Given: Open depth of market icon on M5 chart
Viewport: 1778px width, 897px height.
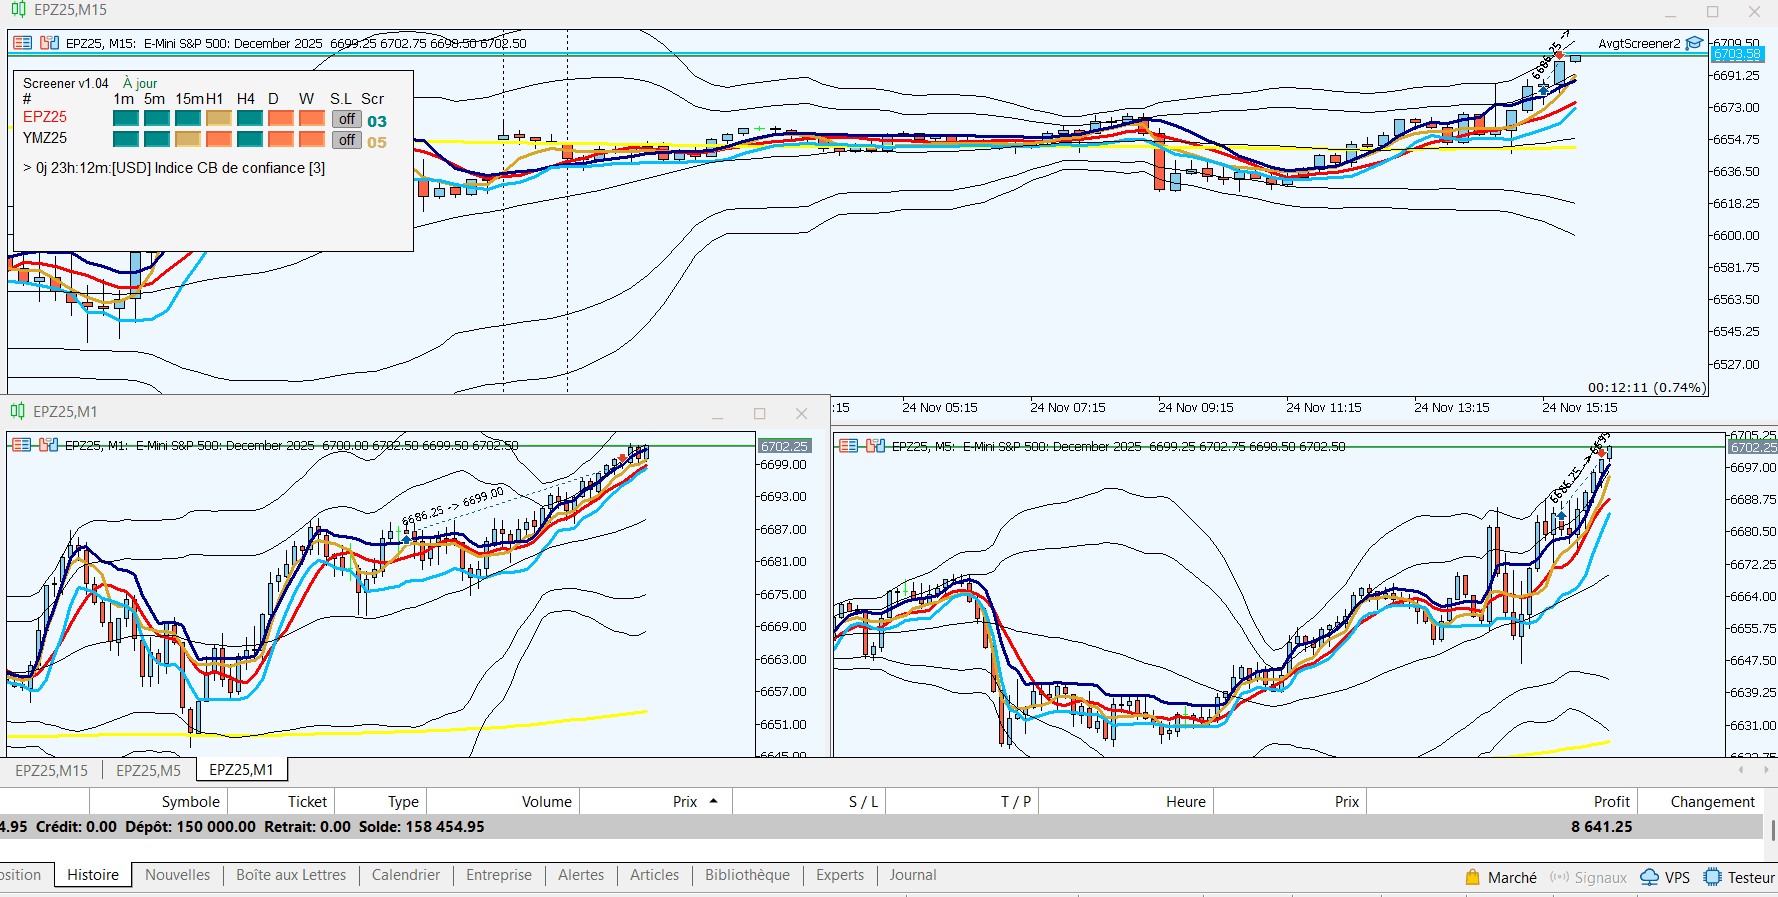Looking at the screenshot, I should tap(875, 446).
